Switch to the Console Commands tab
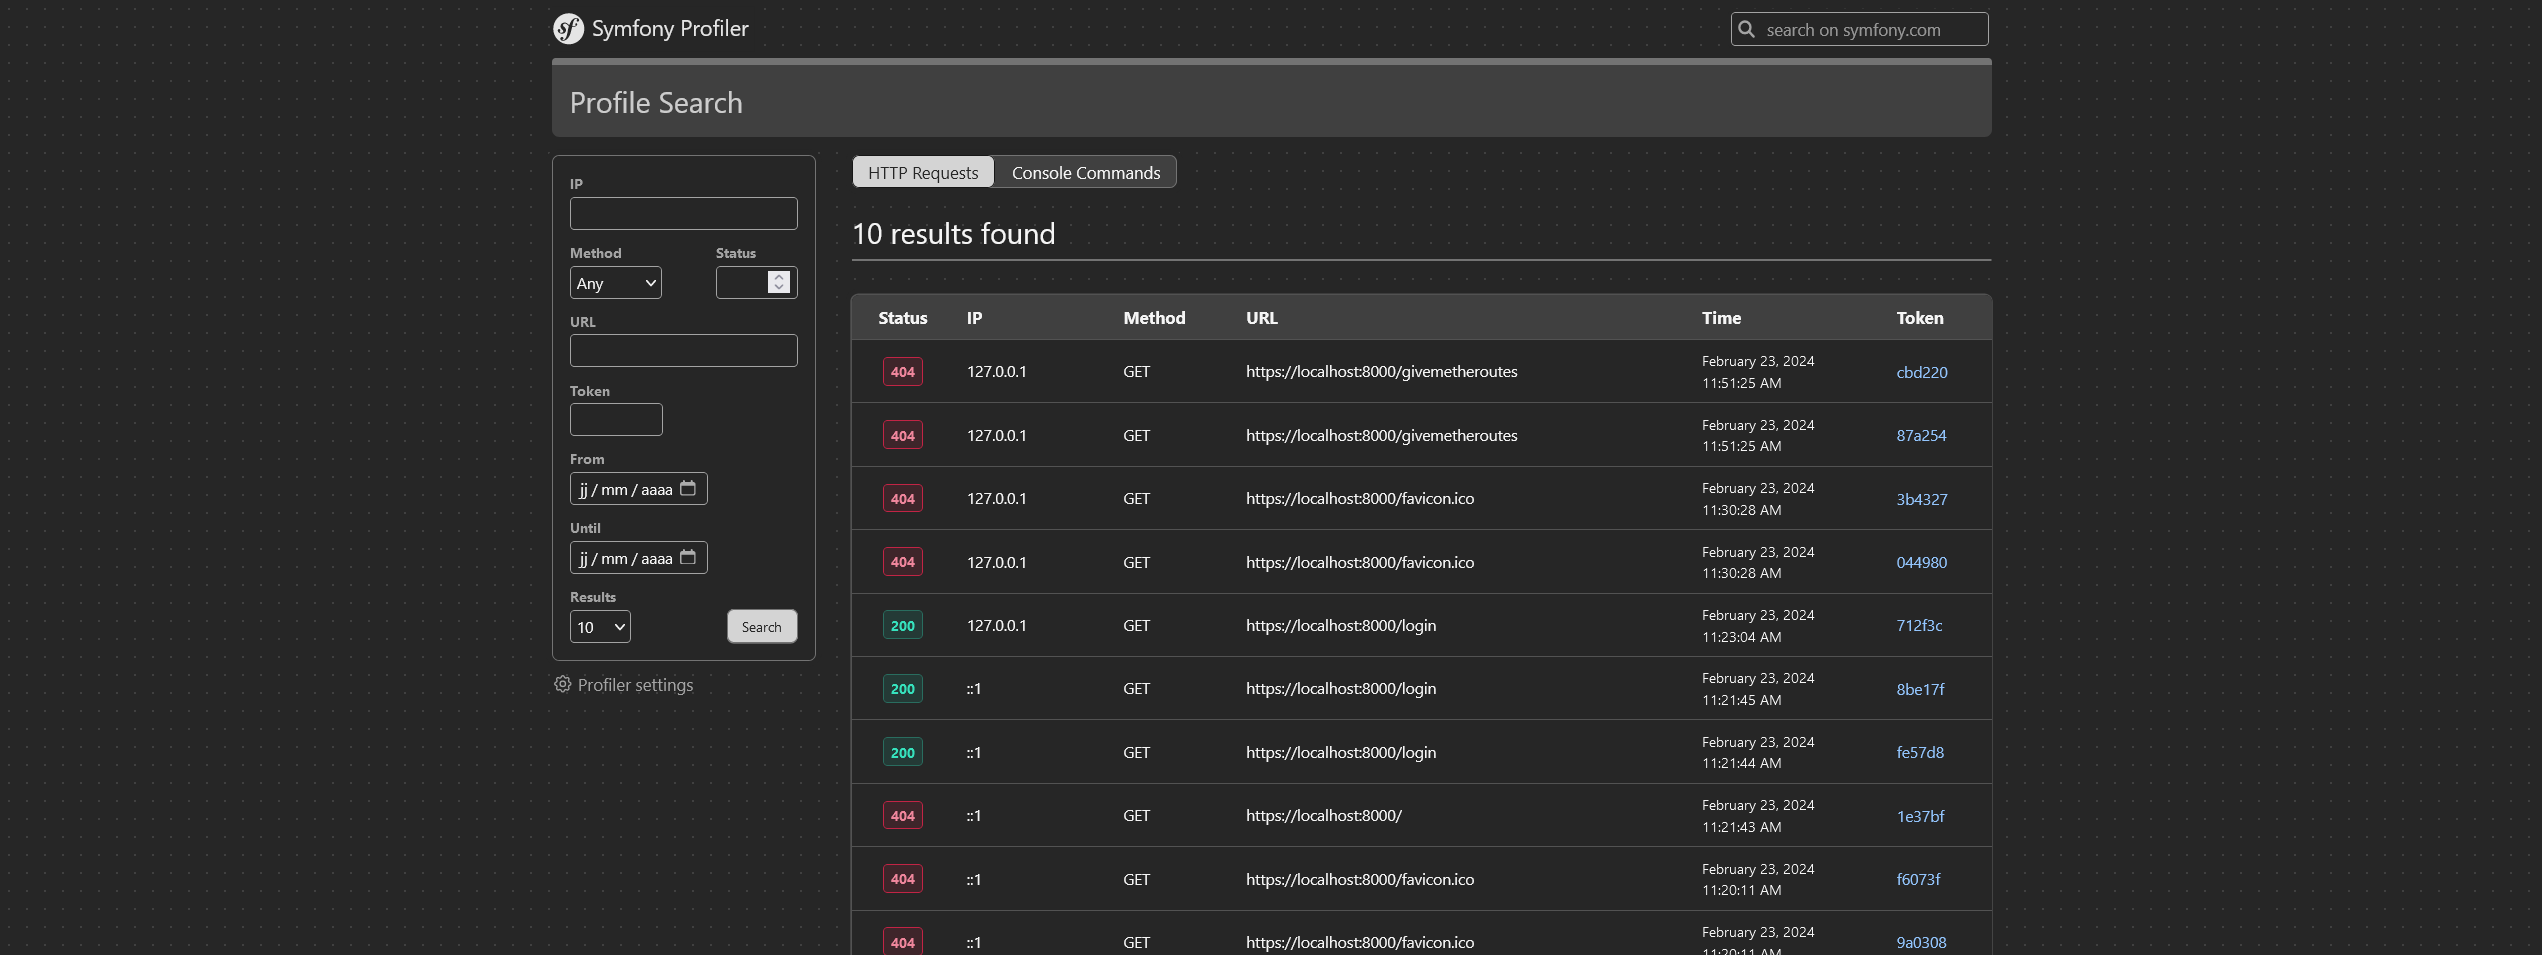 point(1085,173)
